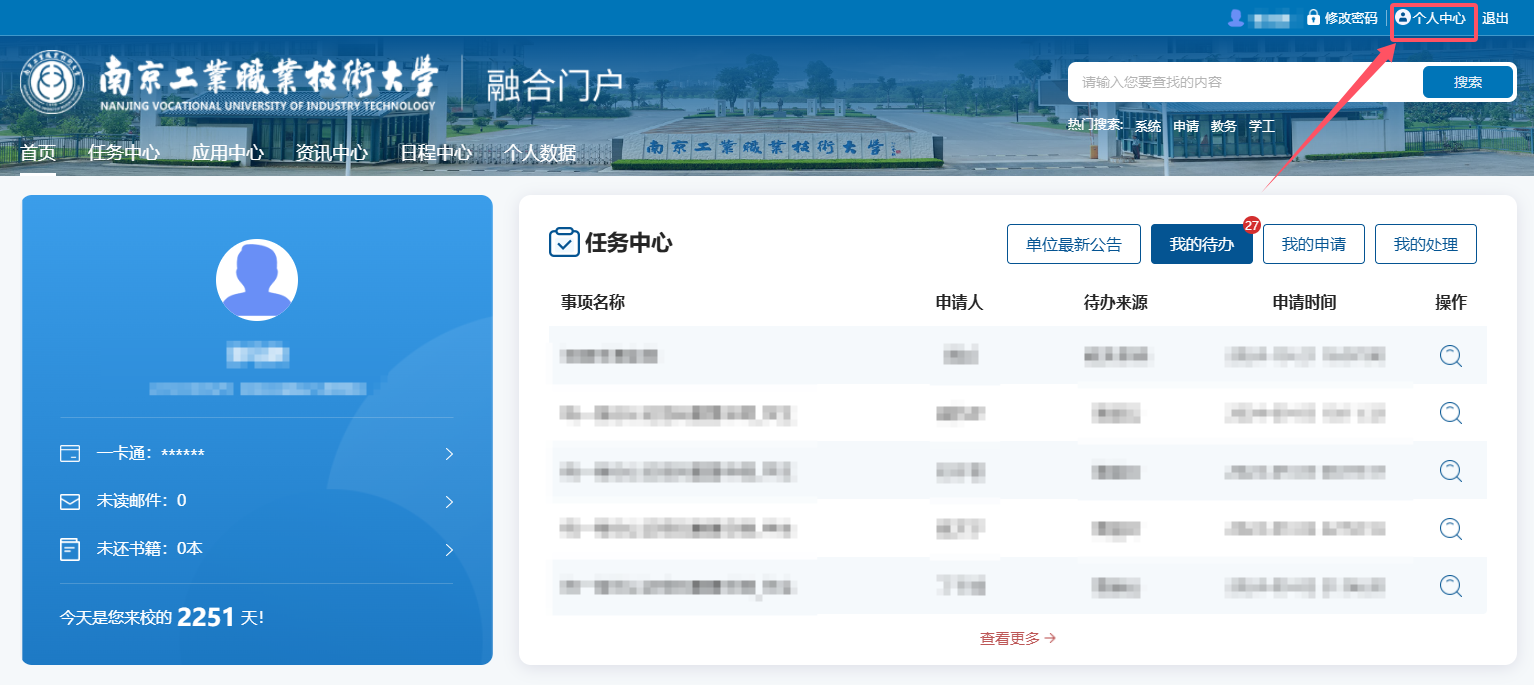Click the 搜索 button
The width and height of the screenshot is (1534, 685).
pyautogui.click(x=1468, y=82)
